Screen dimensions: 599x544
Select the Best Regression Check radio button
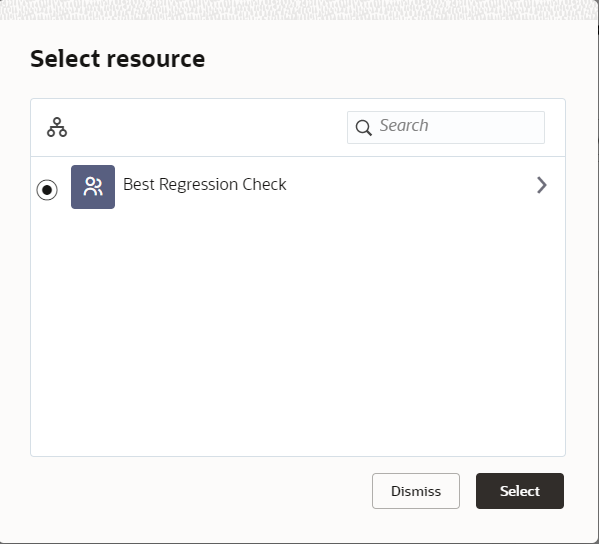tap(47, 189)
